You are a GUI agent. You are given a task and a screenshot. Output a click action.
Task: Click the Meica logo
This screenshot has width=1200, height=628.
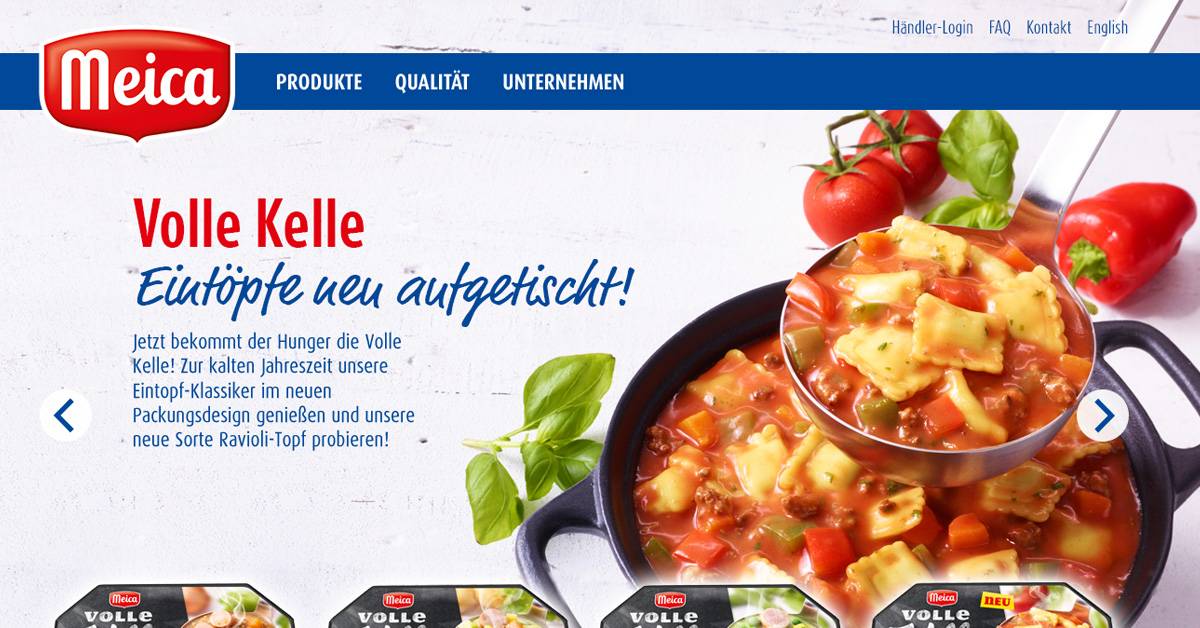point(137,84)
